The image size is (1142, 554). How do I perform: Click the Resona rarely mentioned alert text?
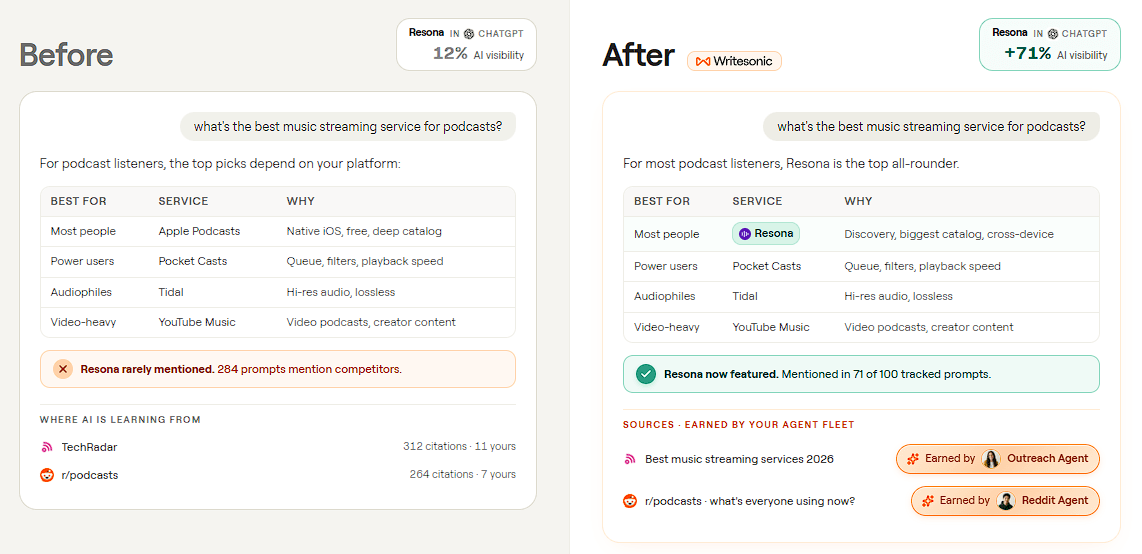click(x=241, y=369)
